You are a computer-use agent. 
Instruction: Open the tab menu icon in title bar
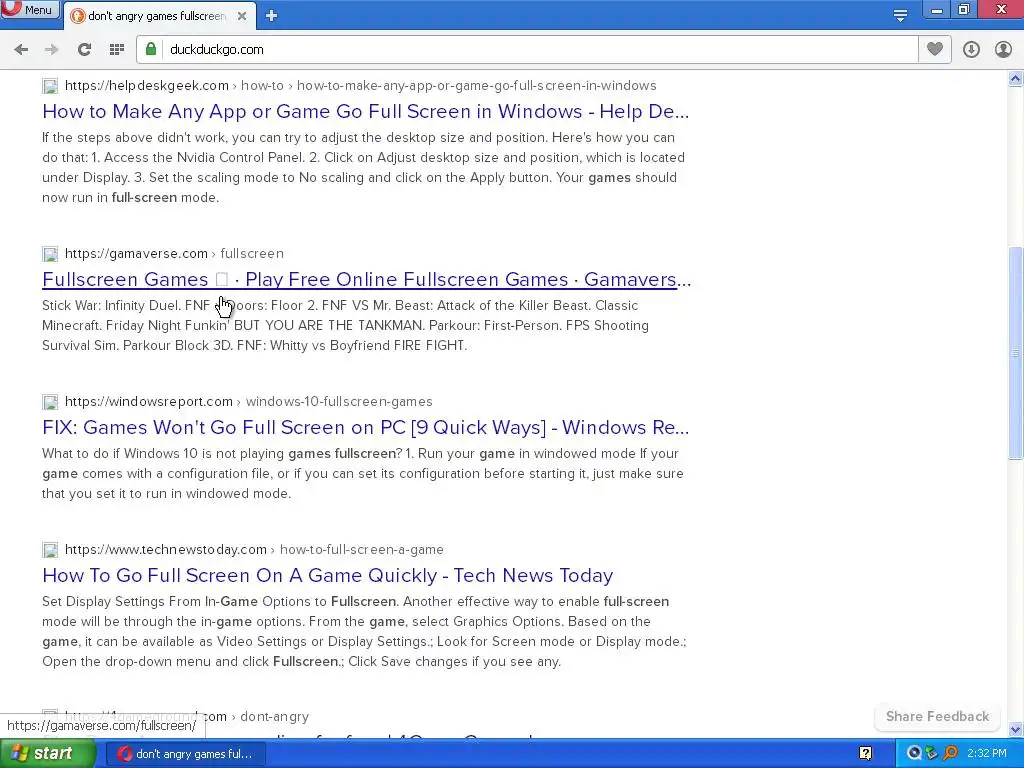[x=900, y=14]
